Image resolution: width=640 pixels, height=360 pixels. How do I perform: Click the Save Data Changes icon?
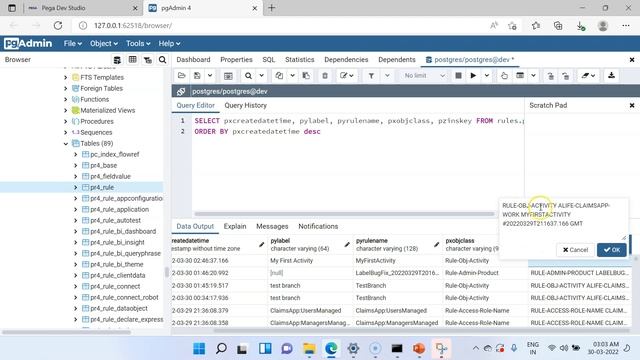pos(228,76)
